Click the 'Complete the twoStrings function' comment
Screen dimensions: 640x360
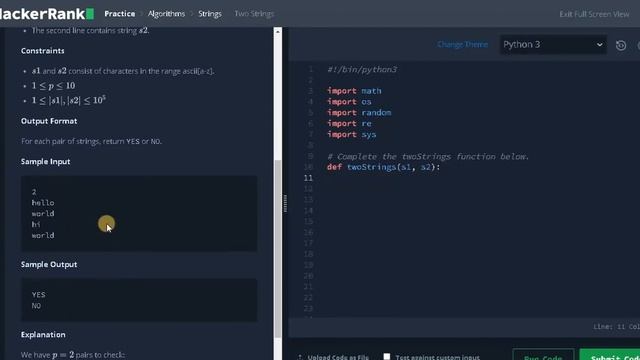pos(428,156)
